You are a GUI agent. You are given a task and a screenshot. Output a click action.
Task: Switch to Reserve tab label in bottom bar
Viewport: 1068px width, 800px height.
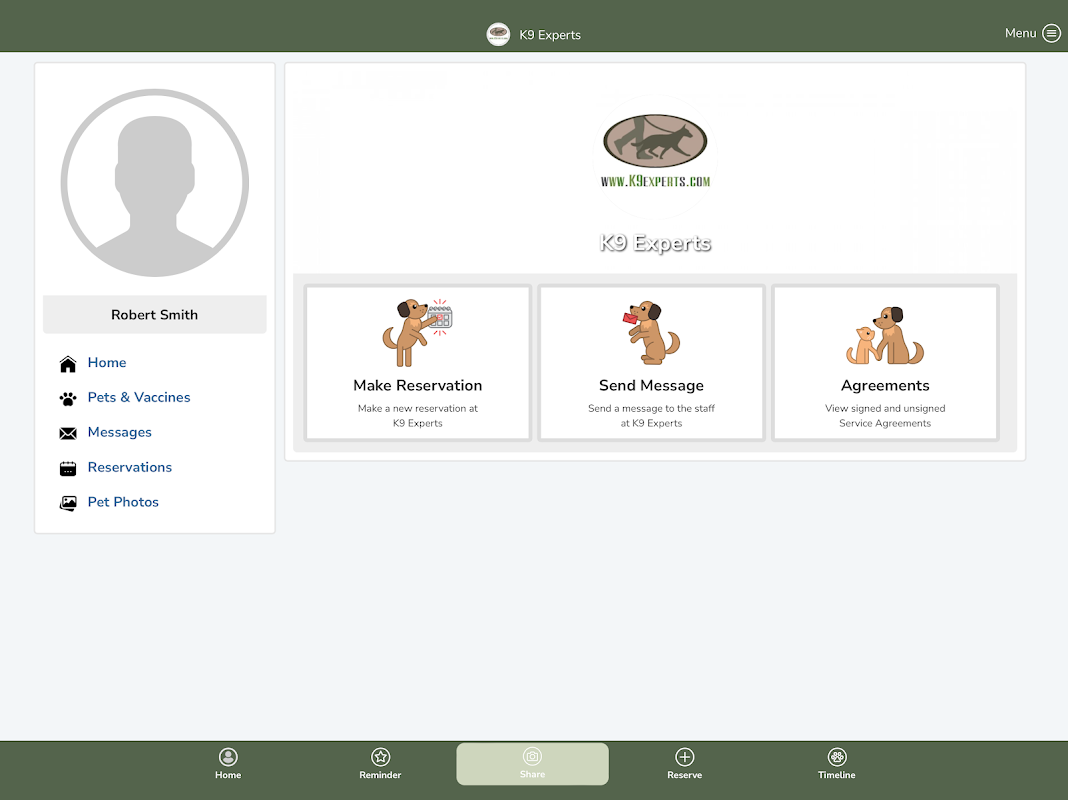pos(685,775)
